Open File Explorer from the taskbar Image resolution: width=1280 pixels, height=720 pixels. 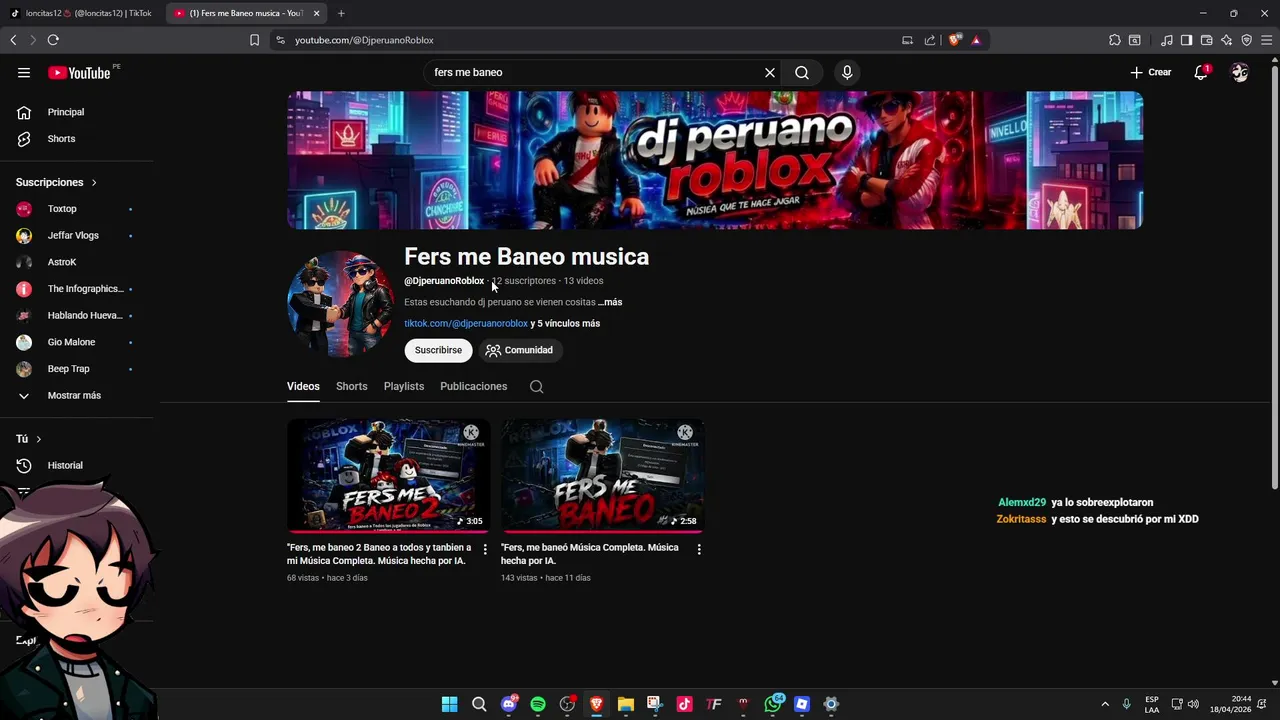[626, 704]
